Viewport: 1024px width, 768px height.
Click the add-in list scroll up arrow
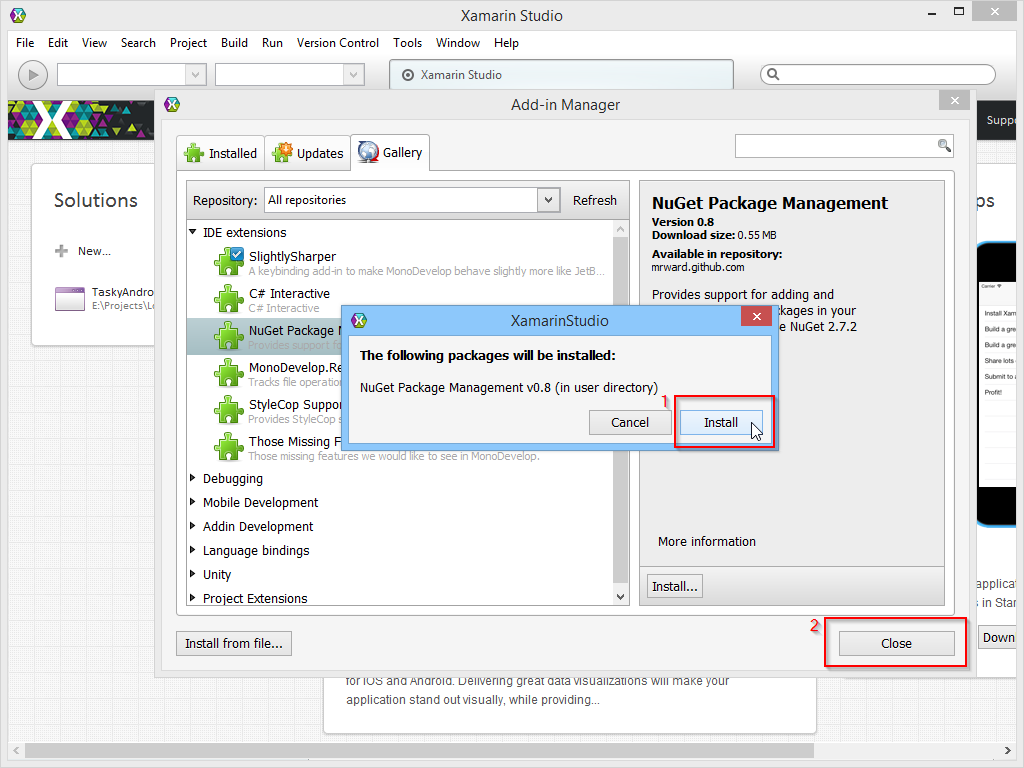620,229
